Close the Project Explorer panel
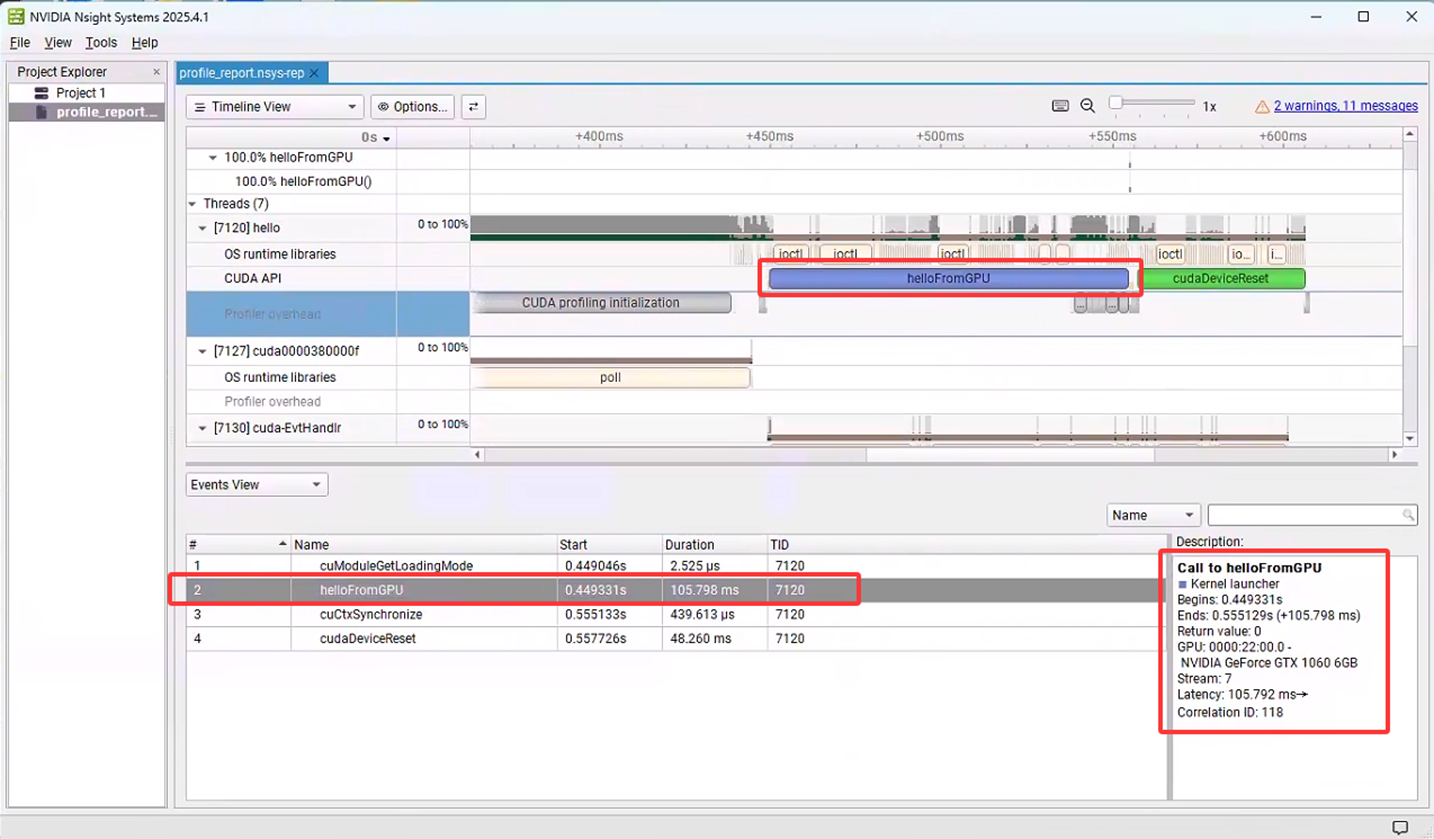The width and height of the screenshot is (1434, 839). pos(156,72)
